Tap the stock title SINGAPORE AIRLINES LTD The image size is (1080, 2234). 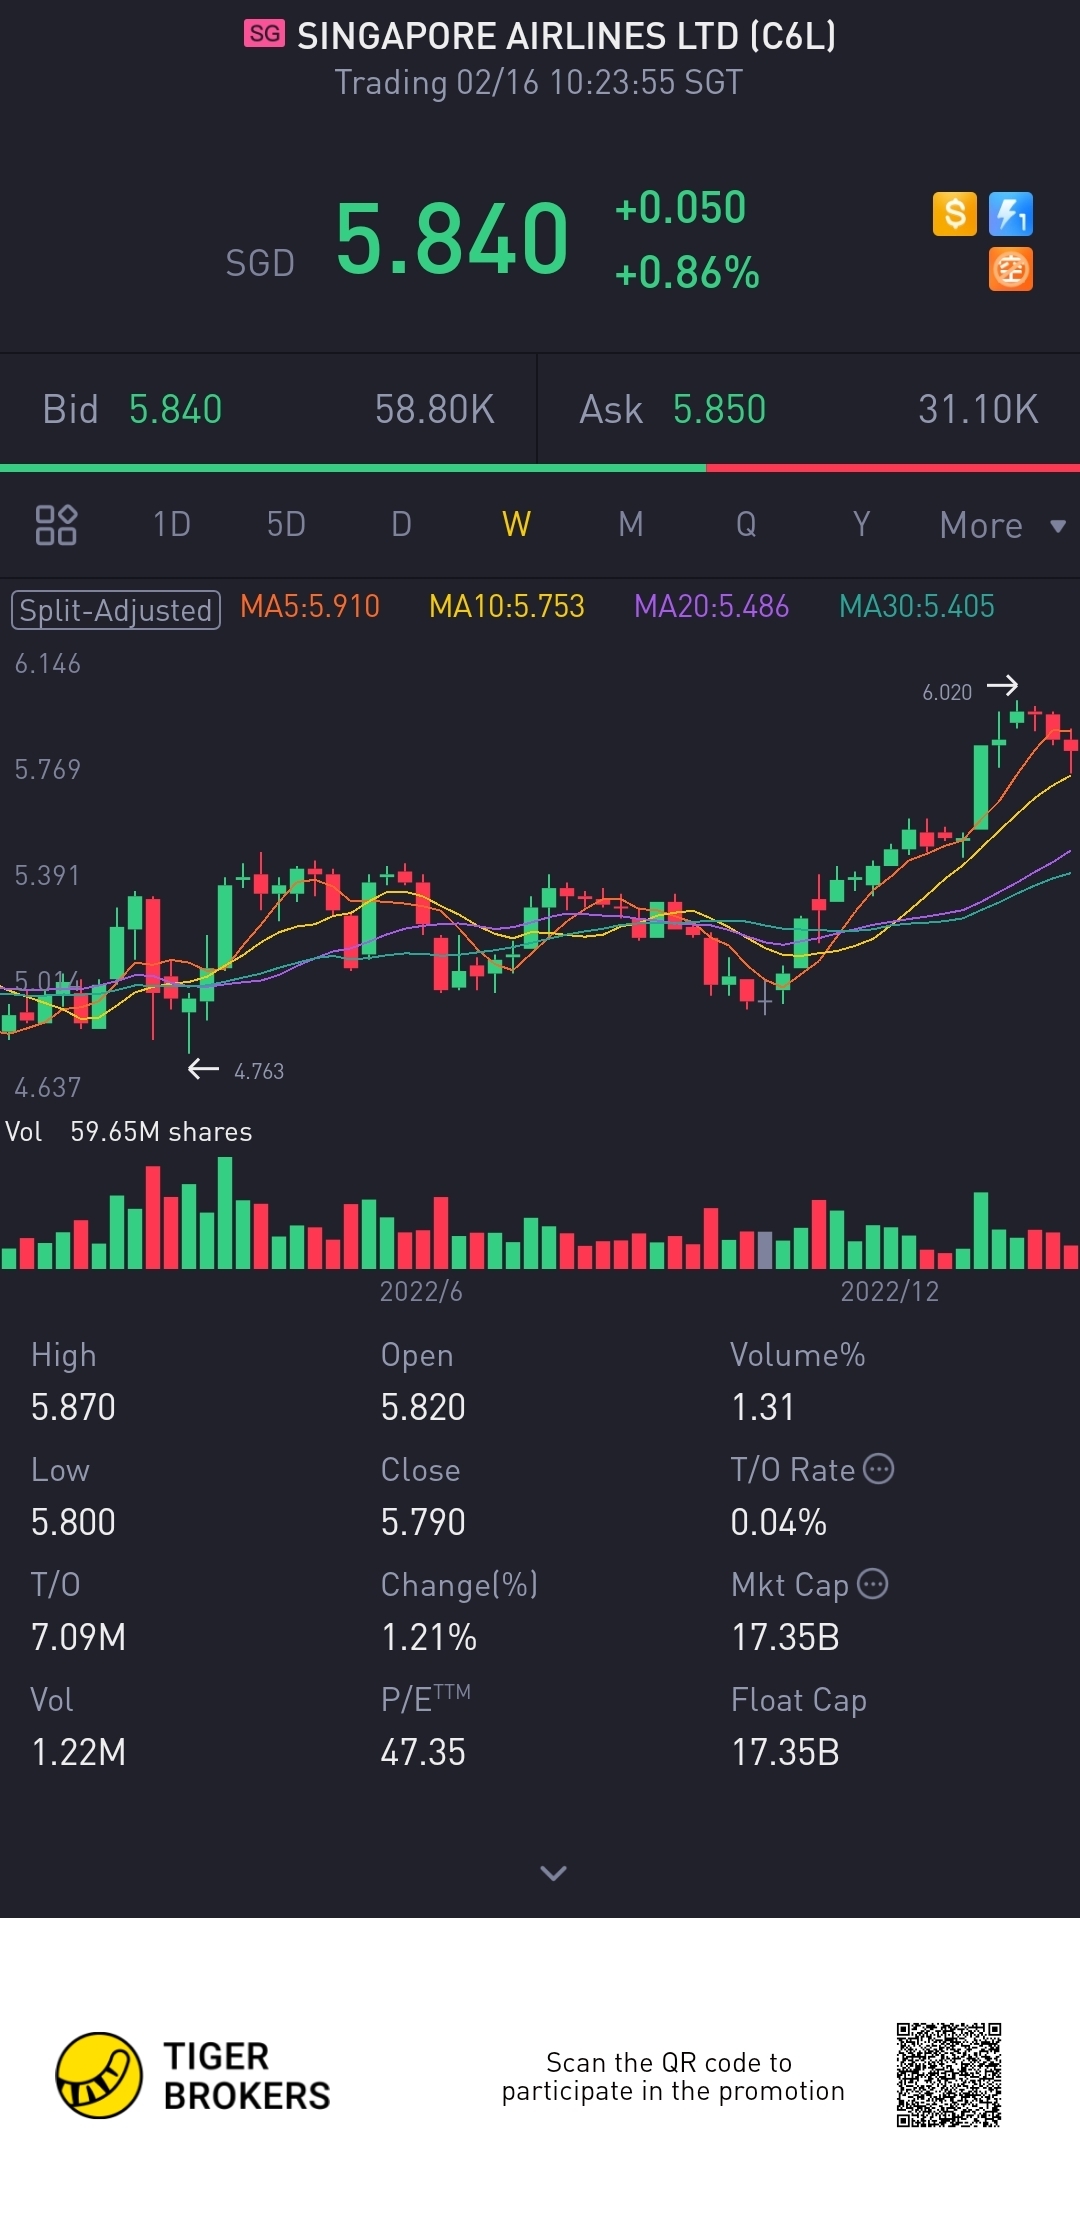tap(567, 36)
